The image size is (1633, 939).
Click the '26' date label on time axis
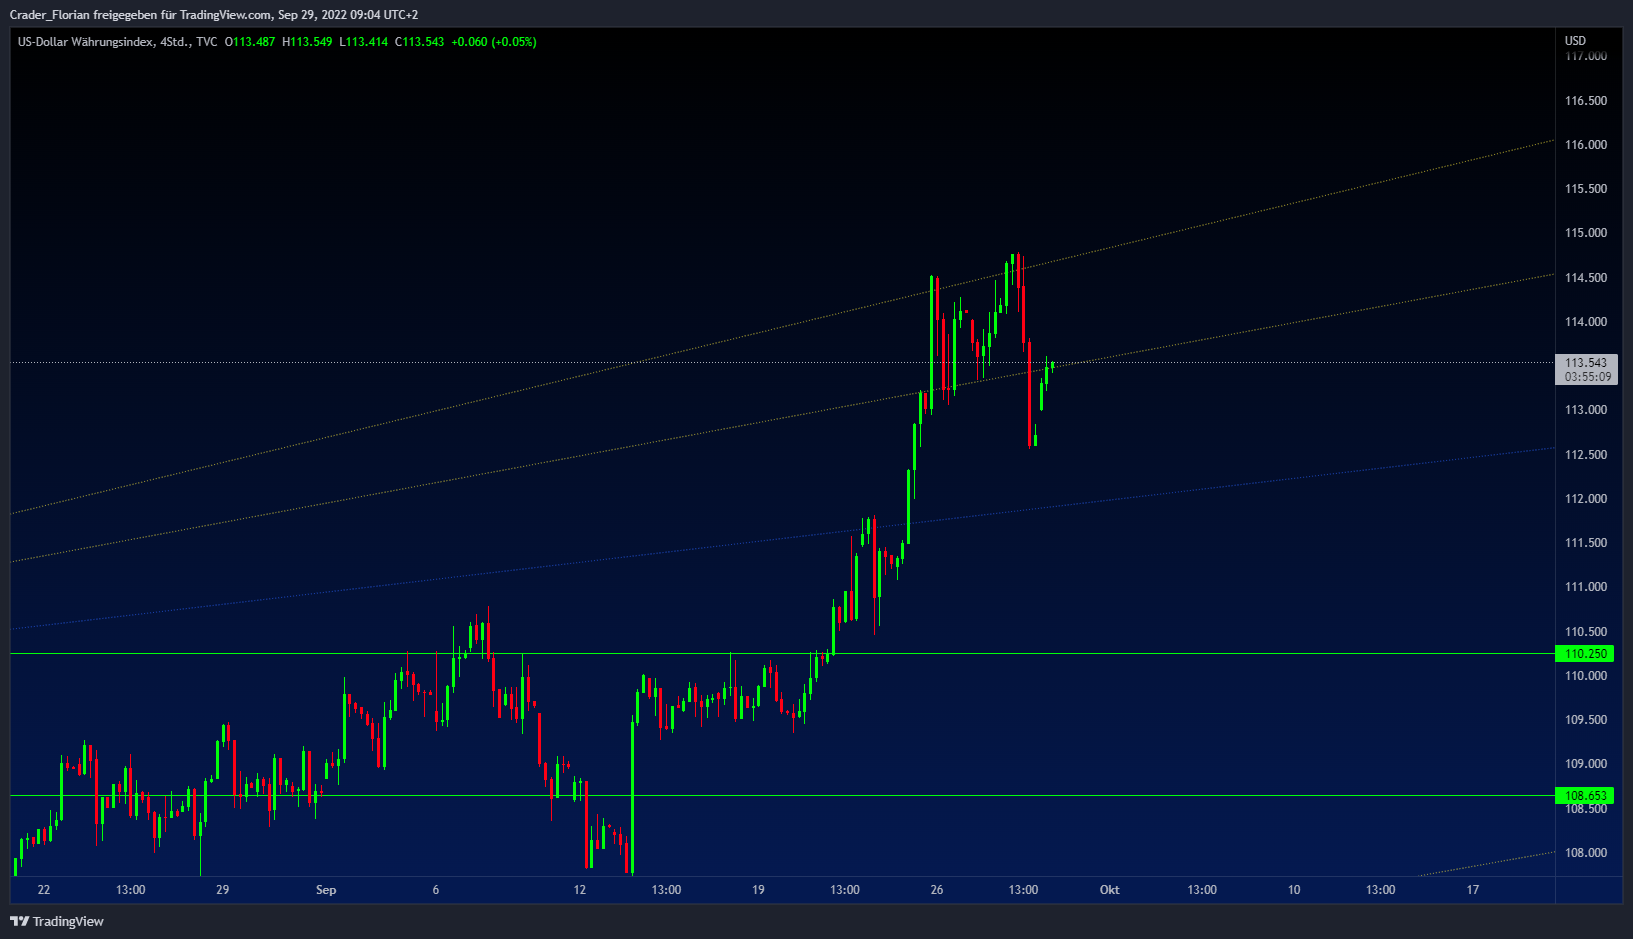(937, 890)
